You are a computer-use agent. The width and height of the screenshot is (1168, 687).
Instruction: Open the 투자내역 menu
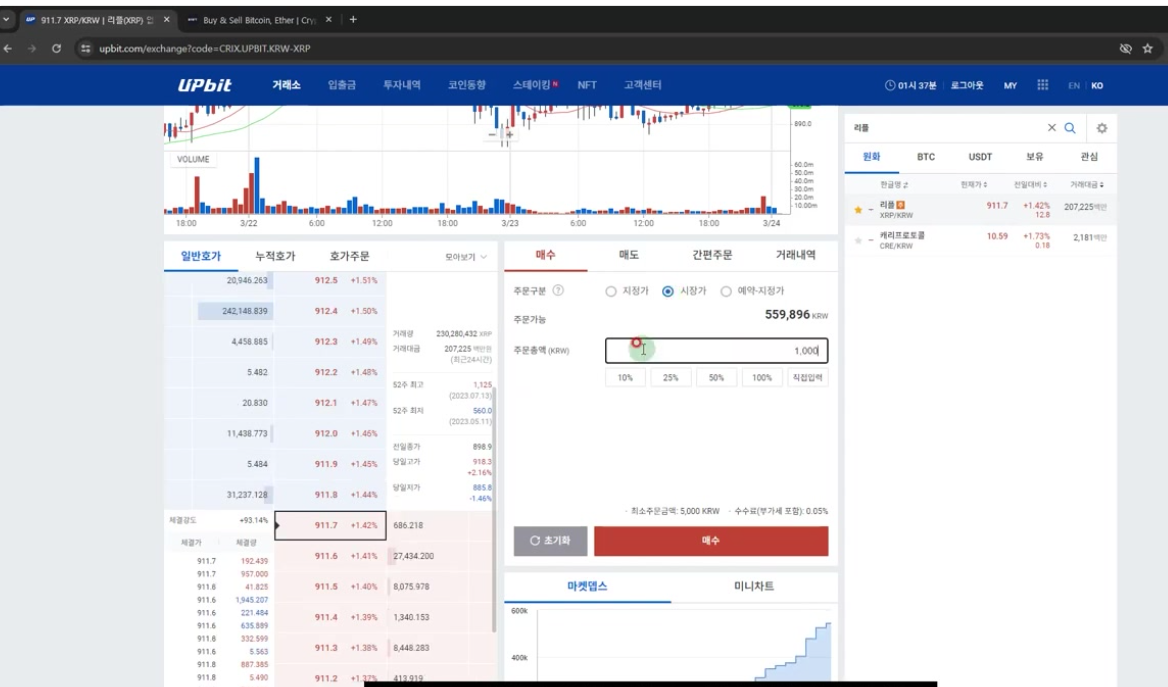[402, 85]
